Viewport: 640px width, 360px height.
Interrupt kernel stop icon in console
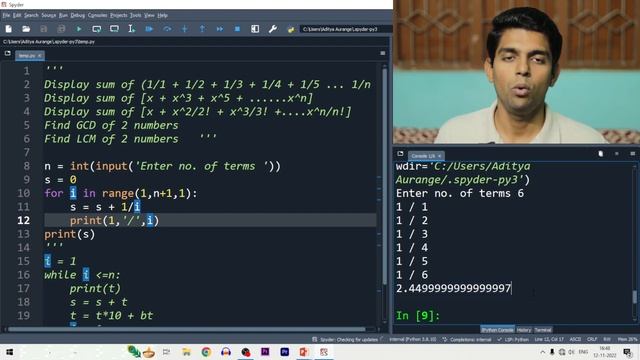coord(616,154)
